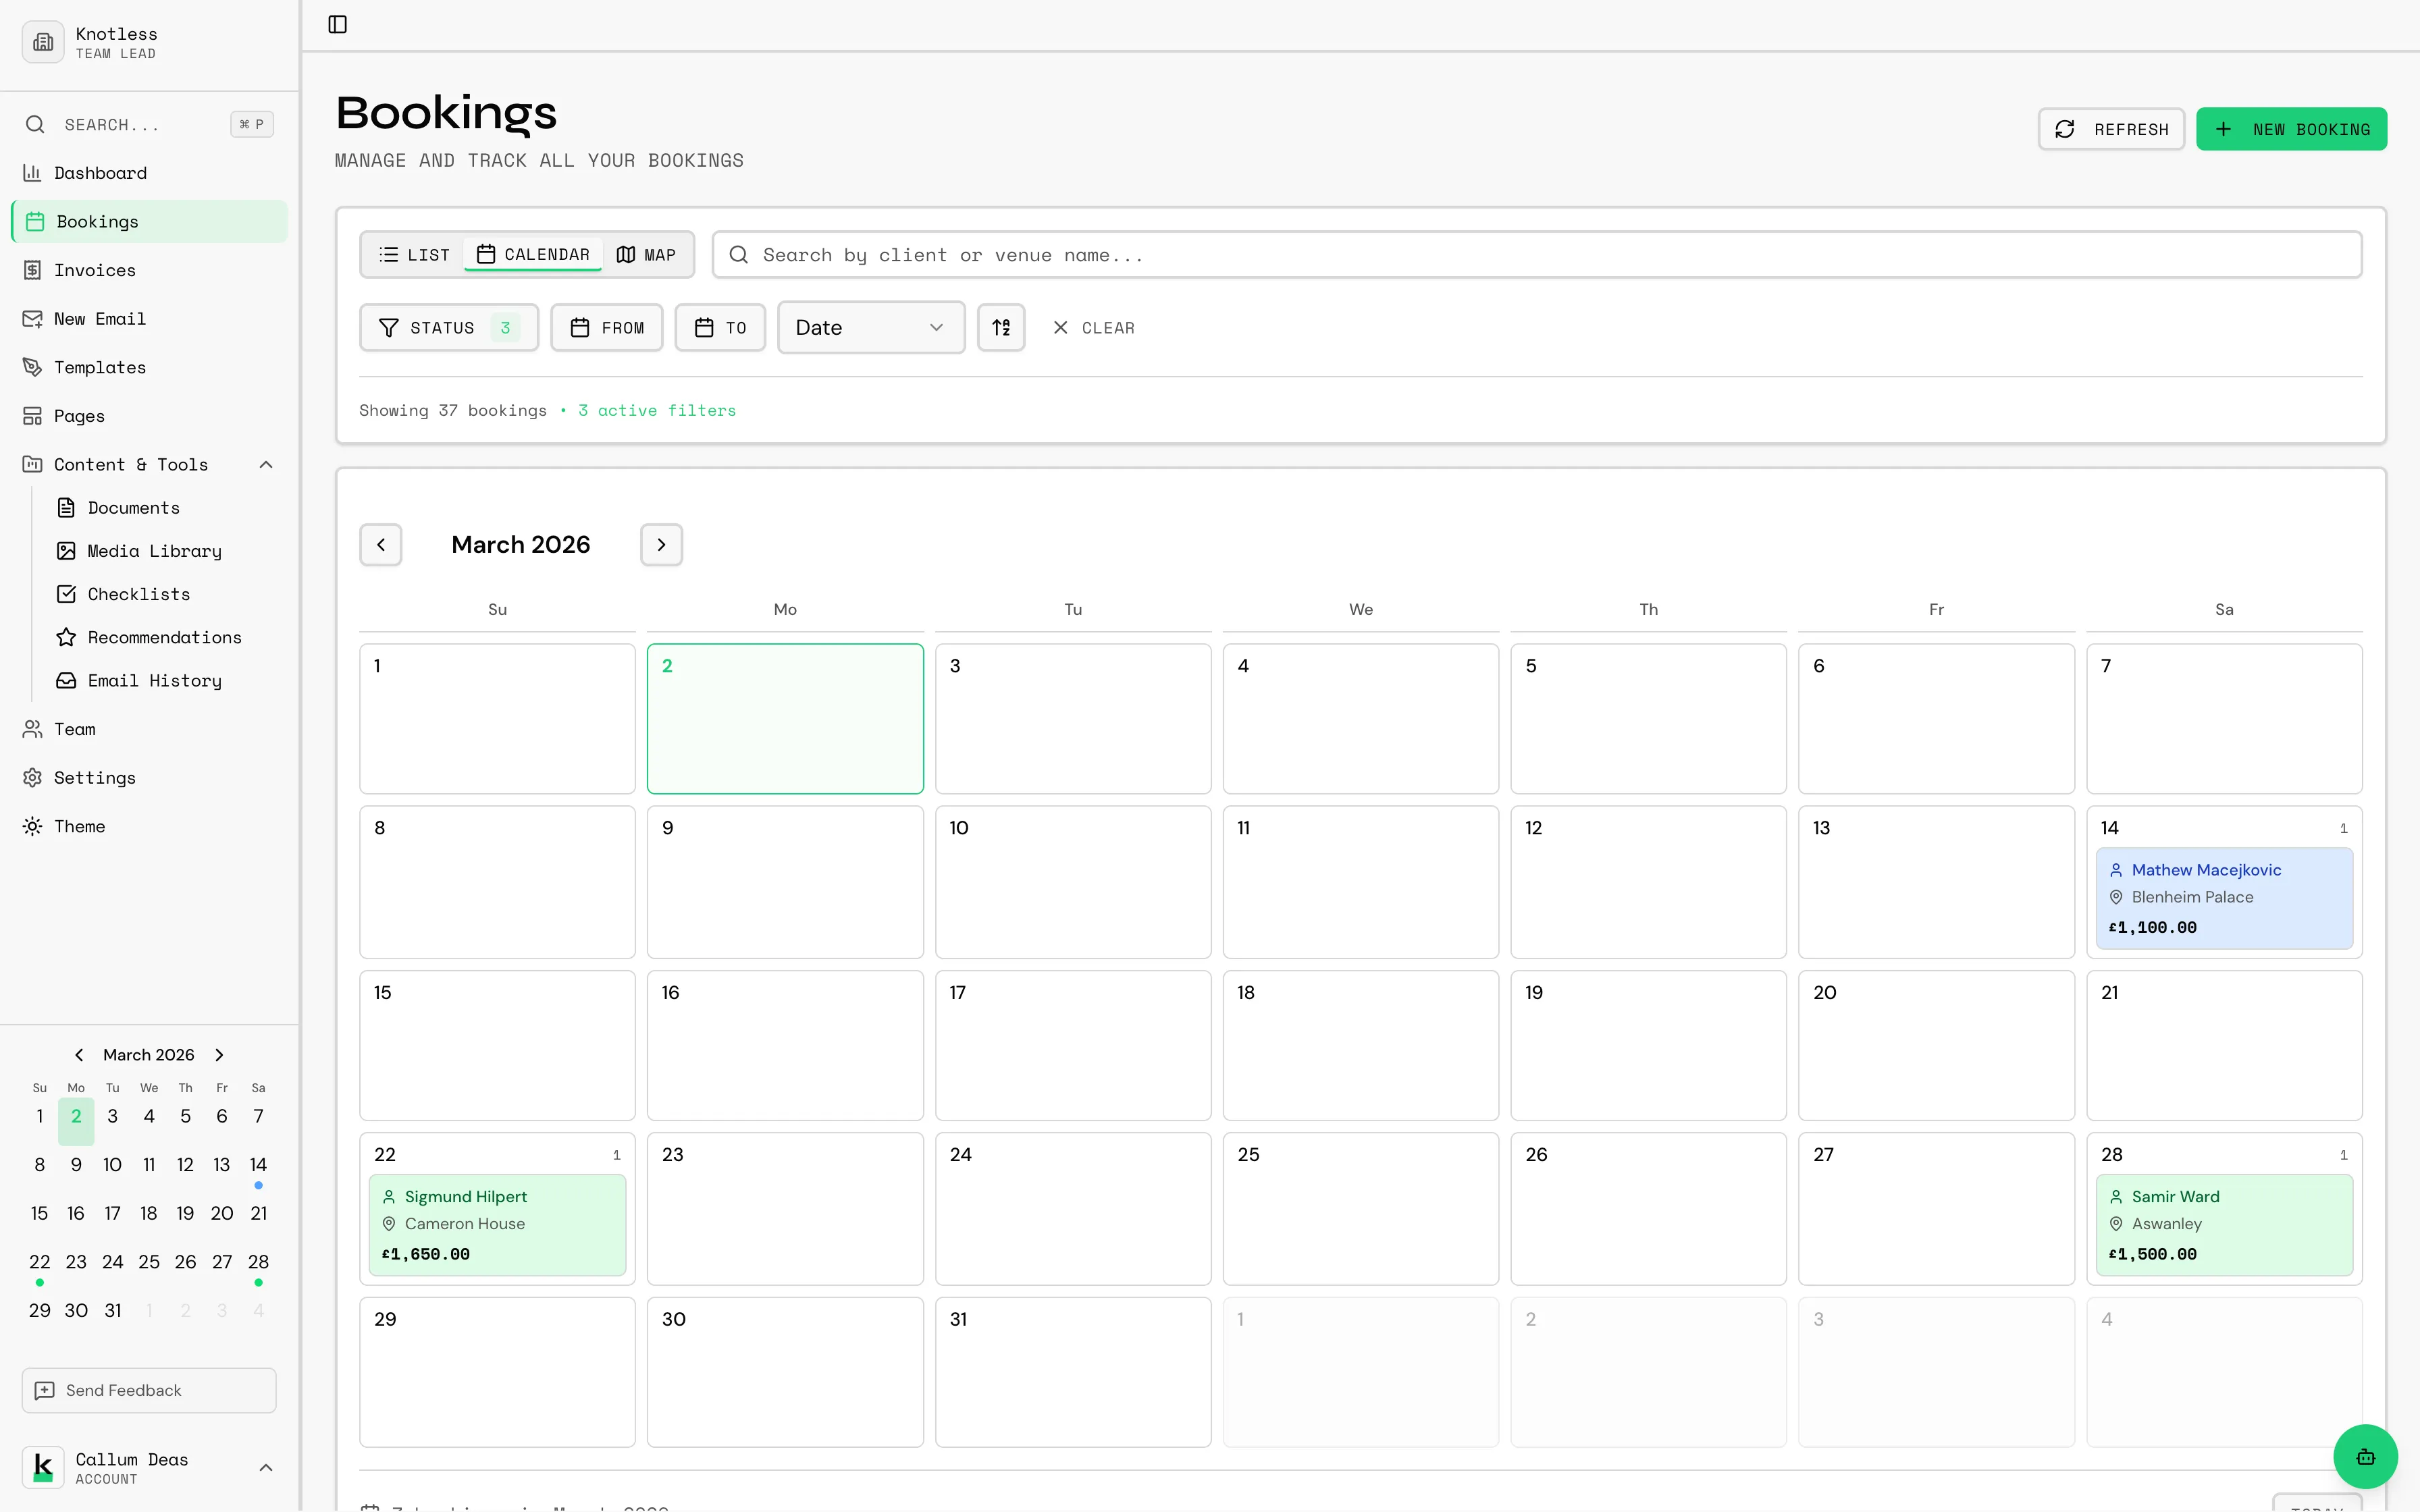Click the Recommendations star icon
2420x1512 pixels.
66,637
